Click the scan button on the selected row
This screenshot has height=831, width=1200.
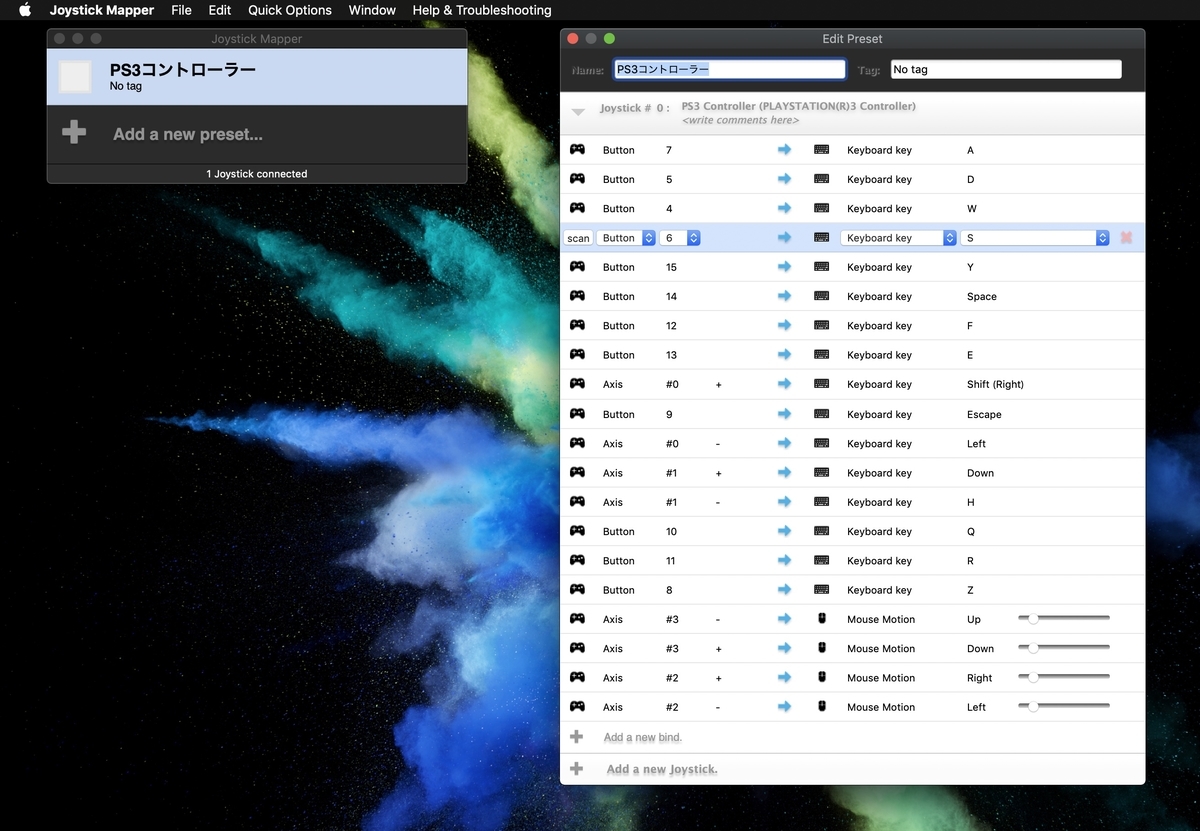(x=578, y=238)
